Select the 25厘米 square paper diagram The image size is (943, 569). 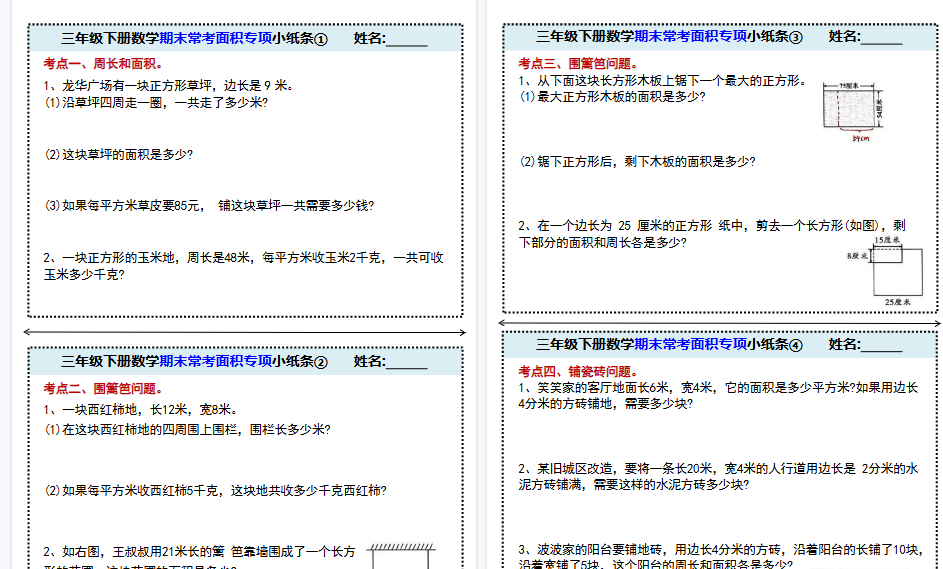pos(886,270)
